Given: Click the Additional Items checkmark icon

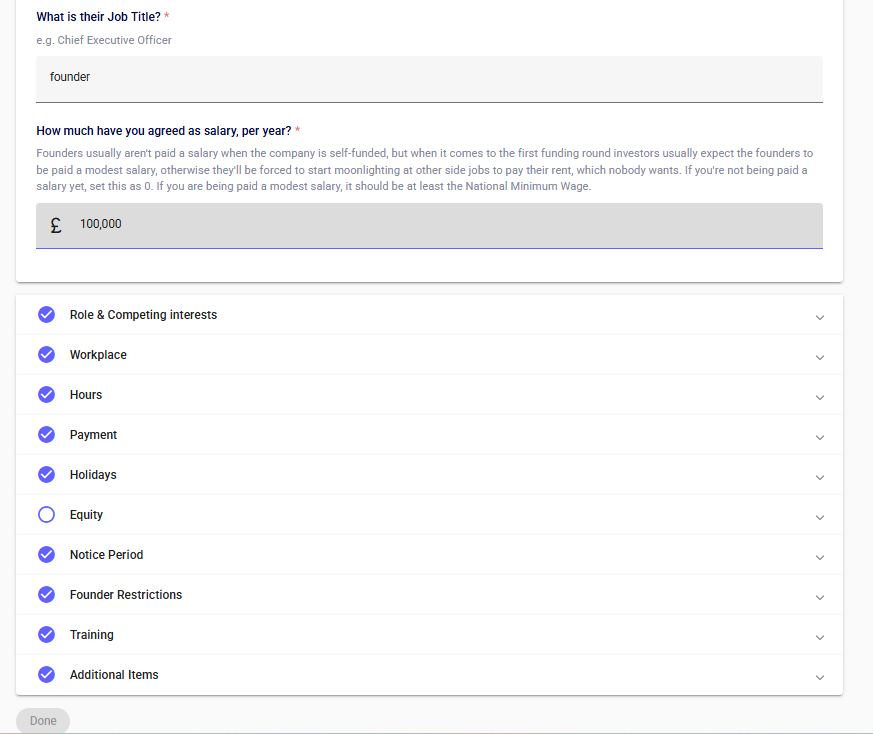Looking at the screenshot, I should [x=46, y=675].
